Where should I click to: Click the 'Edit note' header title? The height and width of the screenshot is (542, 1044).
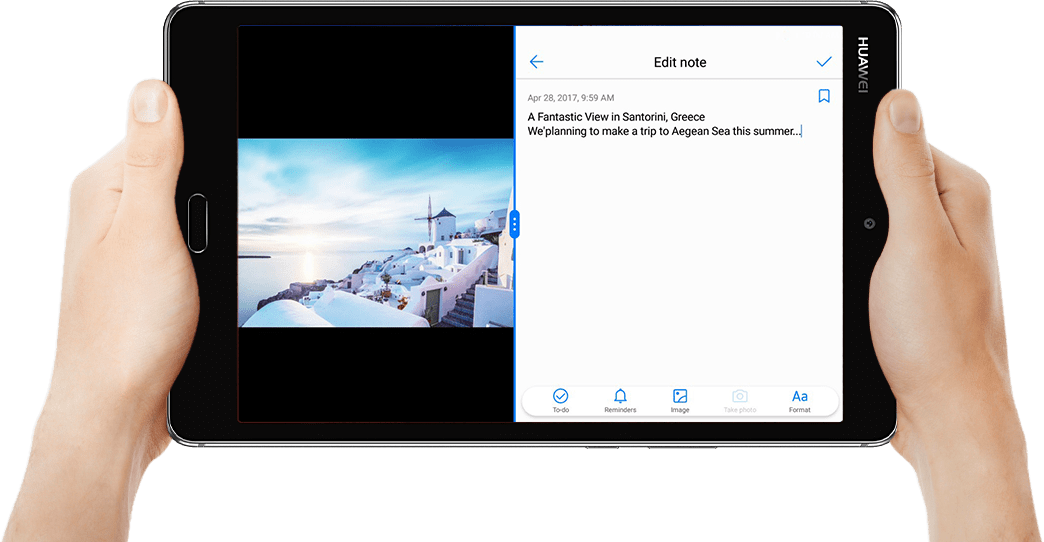[x=680, y=62]
